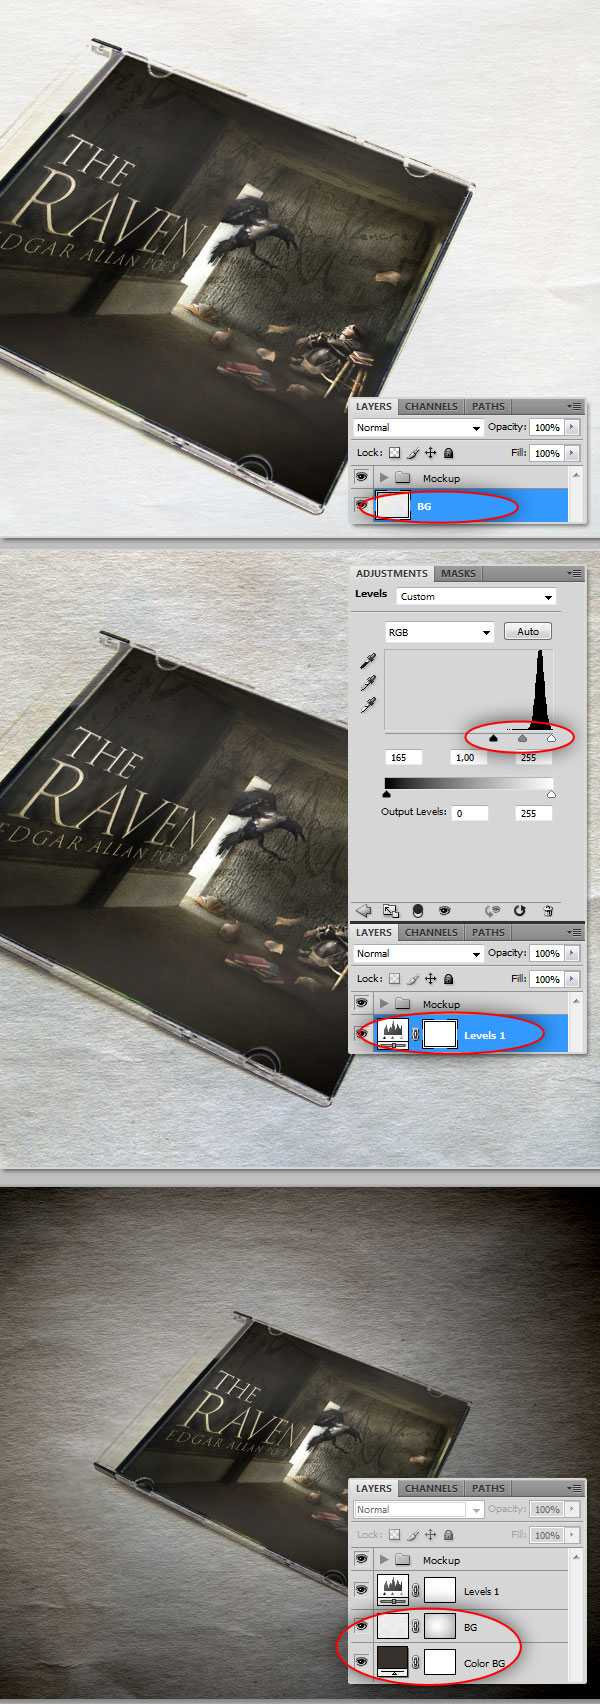
Task: Click the input shadow value field showing 165
Action: tap(404, 757)
